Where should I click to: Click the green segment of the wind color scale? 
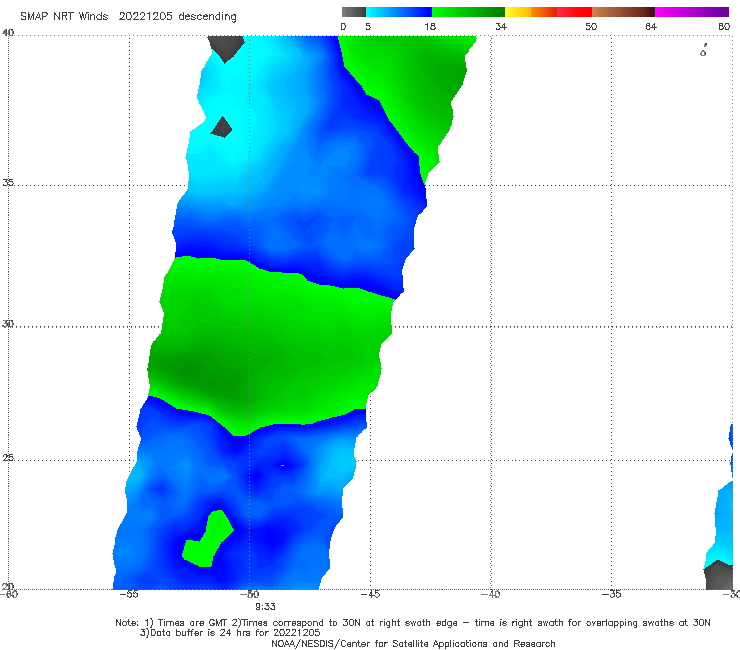pos(468,12)
